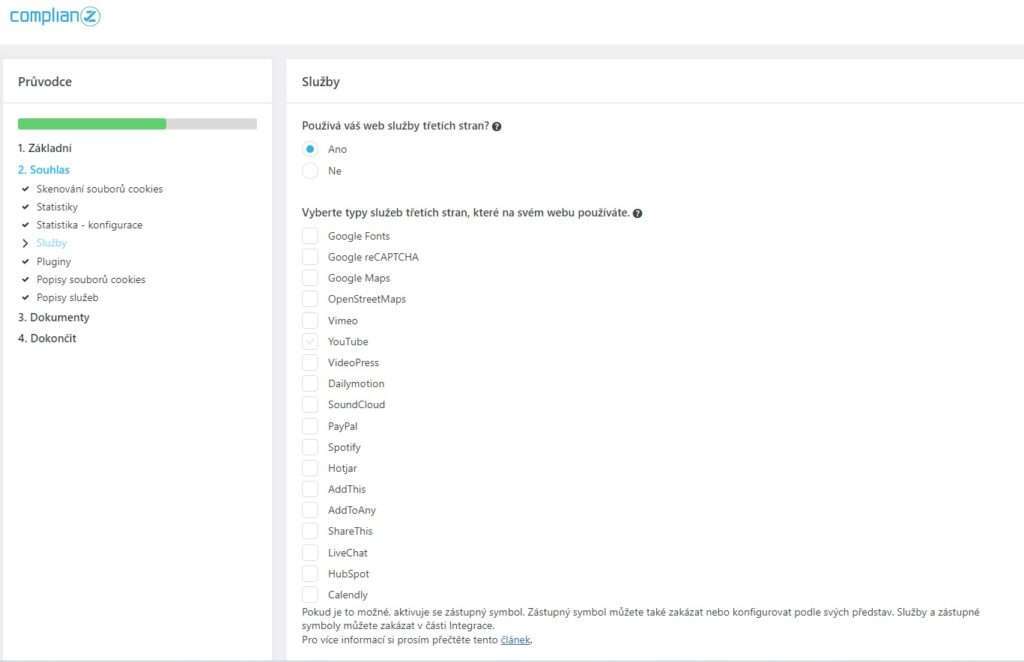Tick the AddToAny checkbox
This screenshot has height=662, width=1024.
click(x=310, y=510)
